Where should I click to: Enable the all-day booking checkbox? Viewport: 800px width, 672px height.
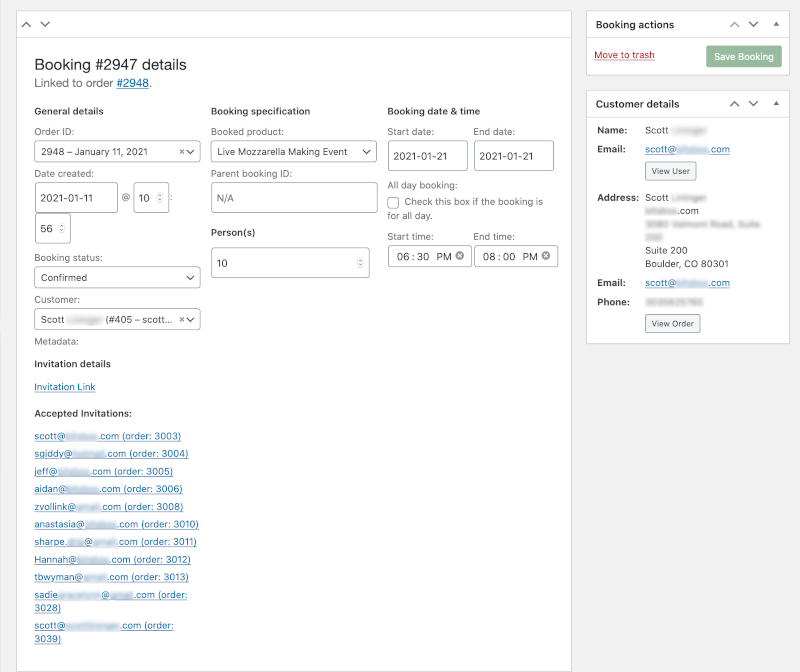point(393,203)
